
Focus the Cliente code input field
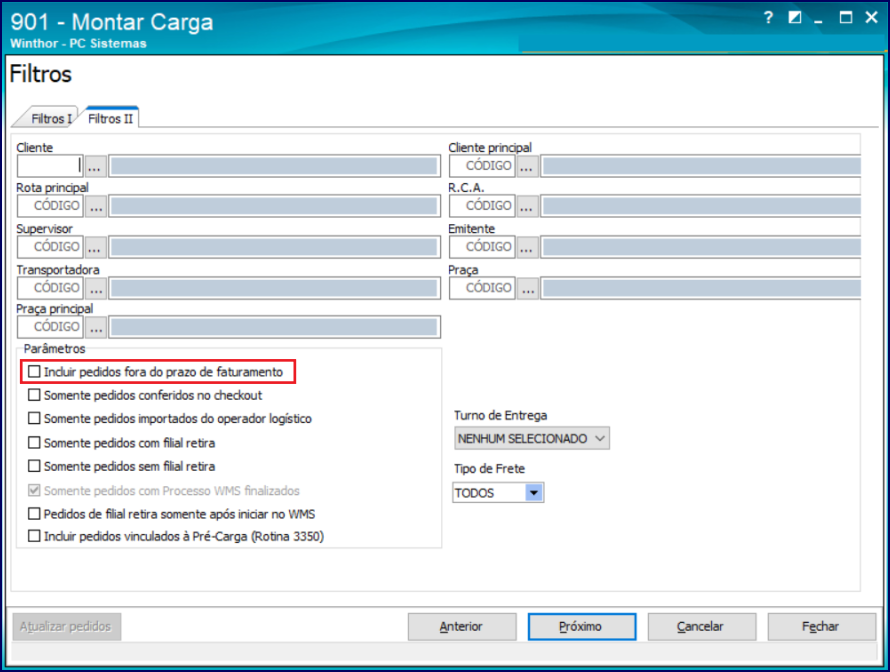click(51, 166)
